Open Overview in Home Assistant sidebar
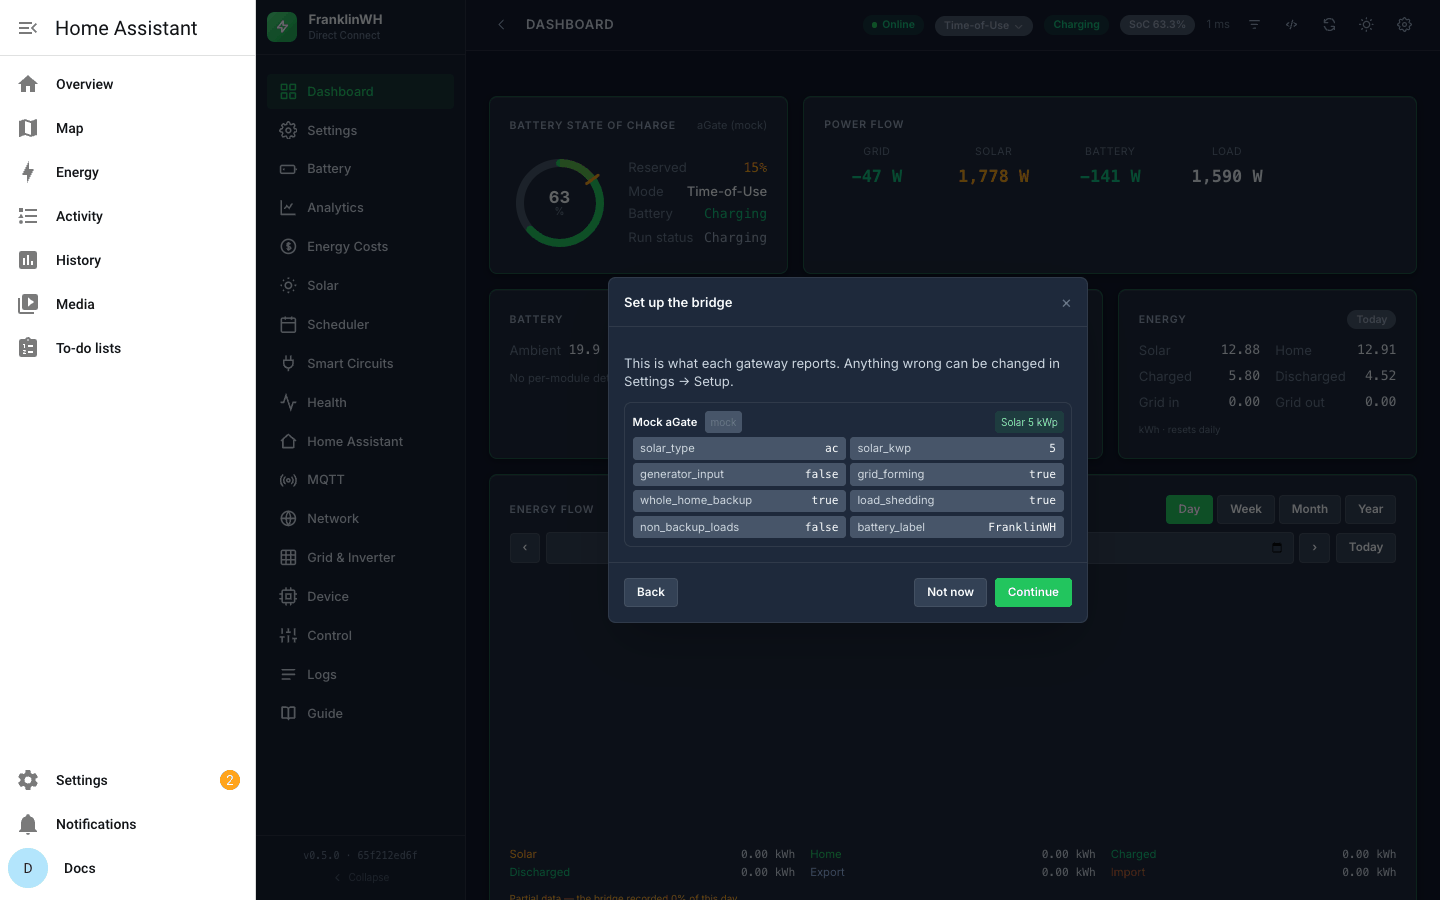 click(128, 84)
